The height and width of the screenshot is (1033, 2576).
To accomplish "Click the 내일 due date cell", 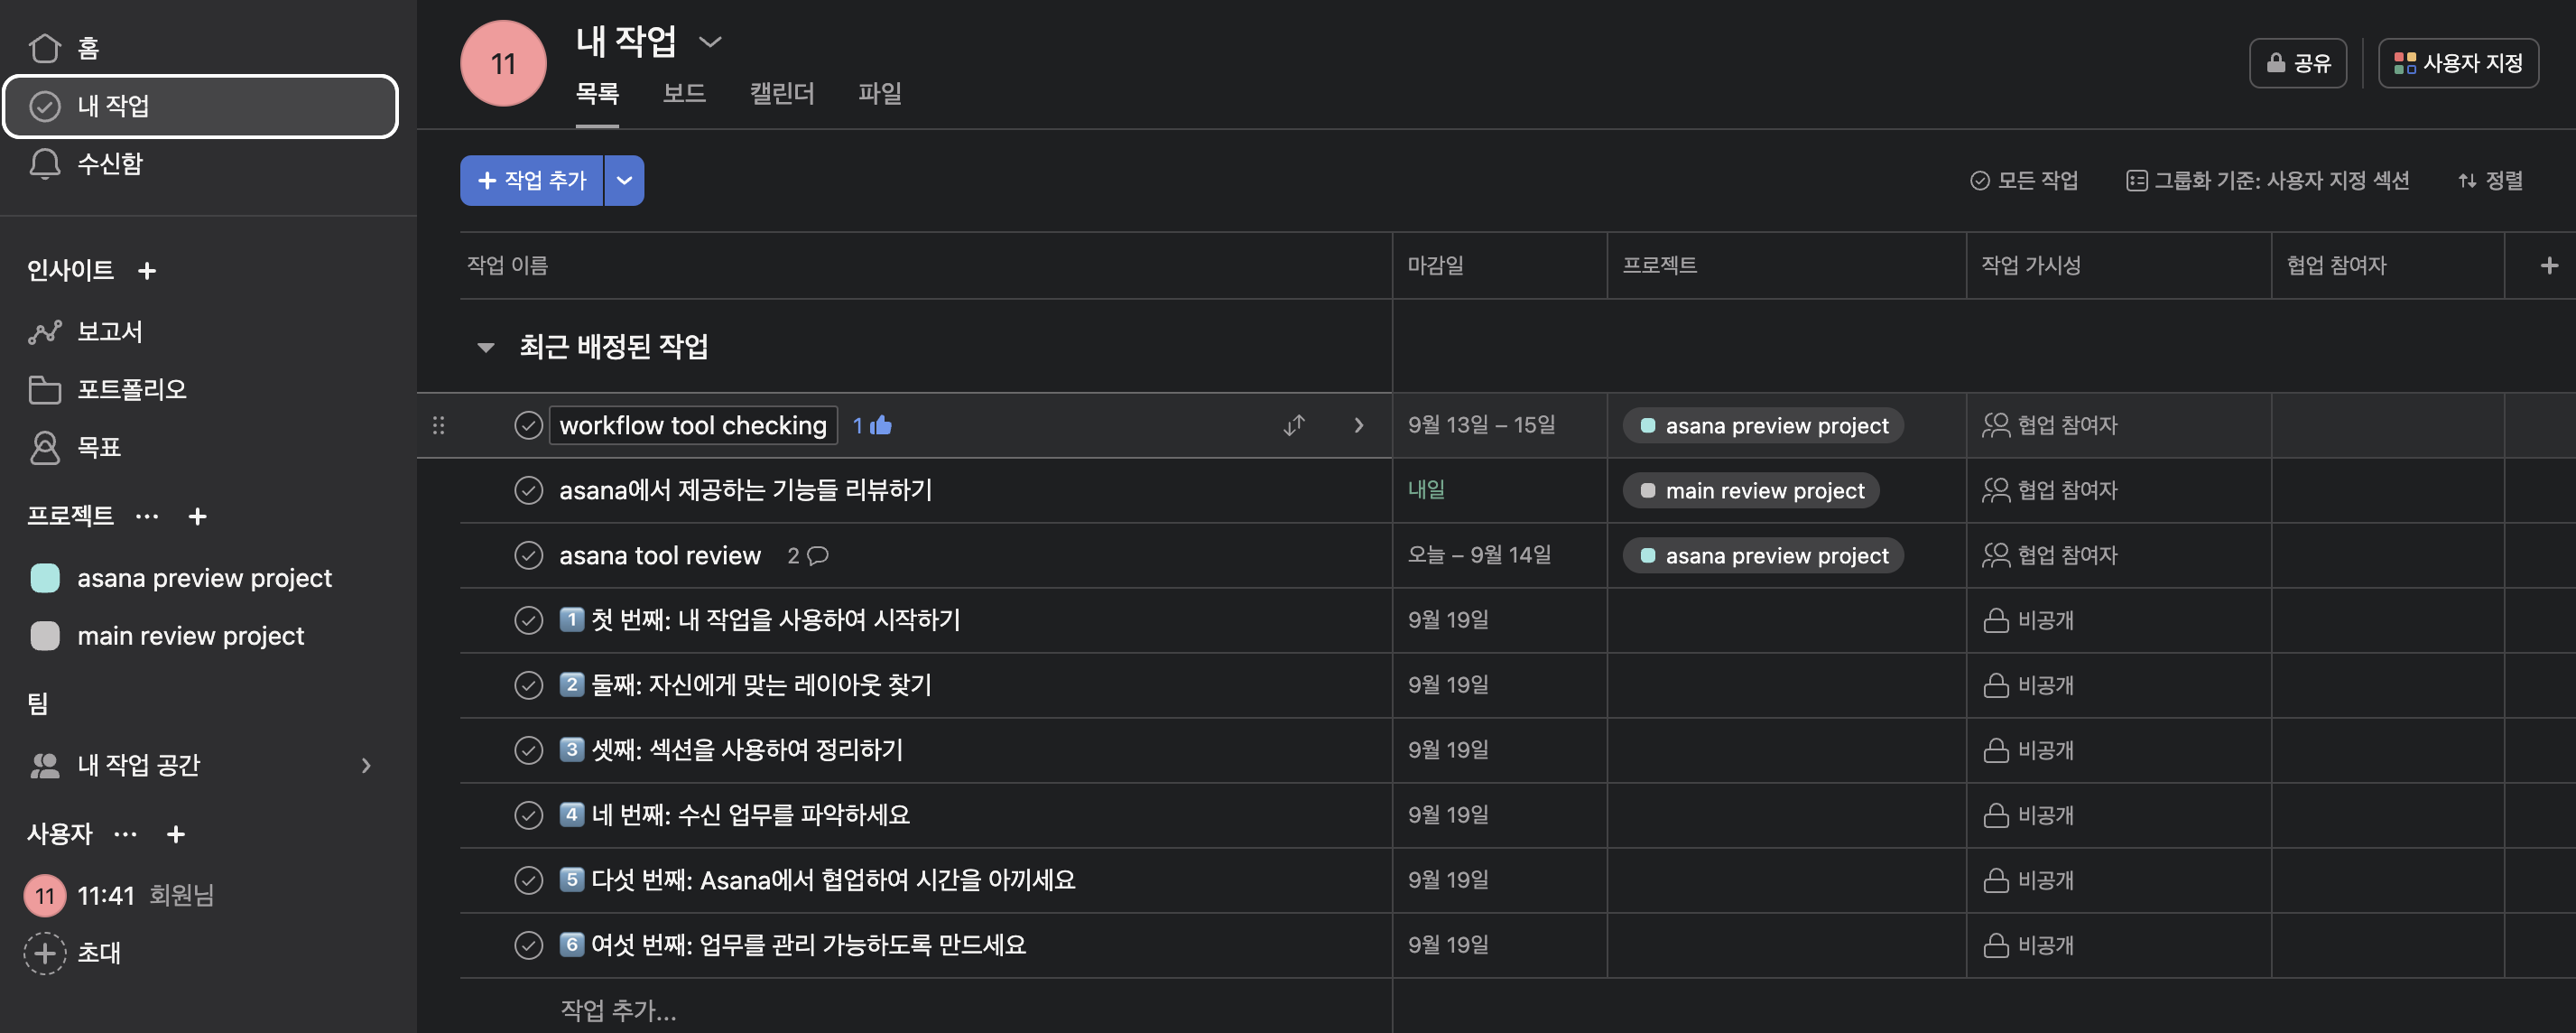I will pos(1426,490).
